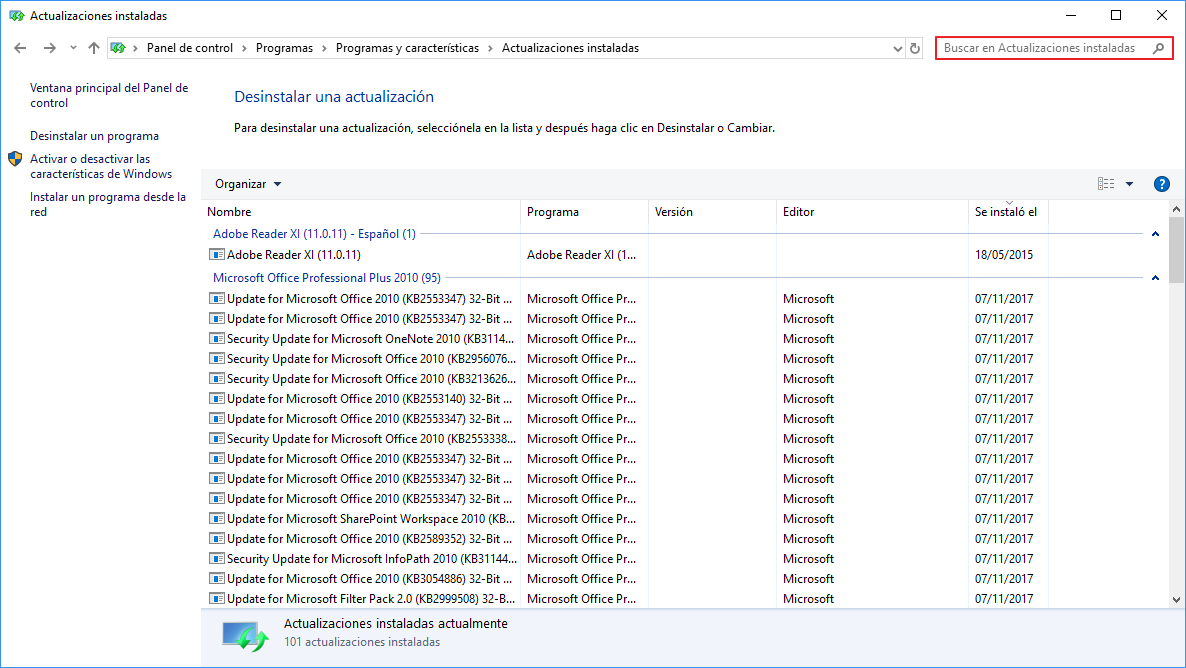Click the KB2589352 update row icon

[216, 539]
